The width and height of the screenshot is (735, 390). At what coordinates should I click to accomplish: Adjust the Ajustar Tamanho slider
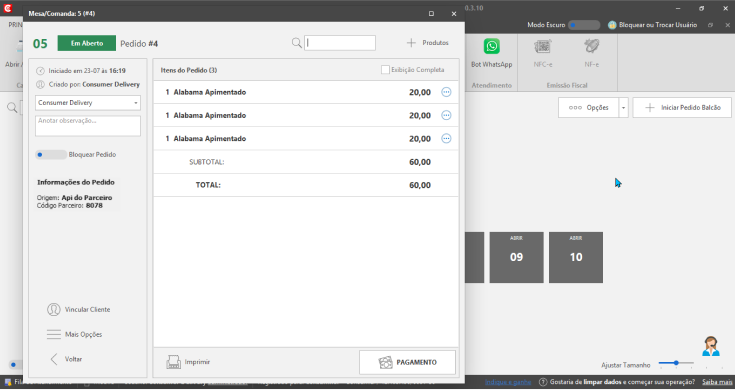pyautogui.click(x=676, y=363)
